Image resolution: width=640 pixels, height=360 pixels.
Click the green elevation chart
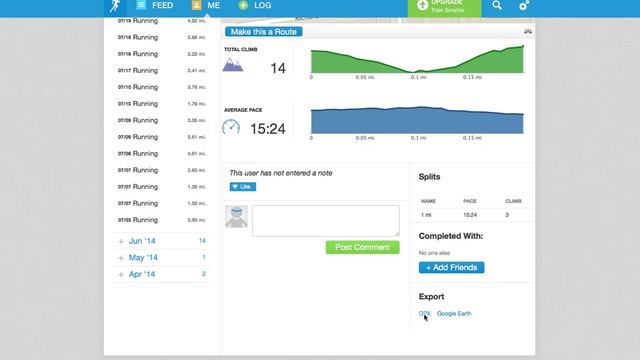pyautogui.click(x=417, y=60)
